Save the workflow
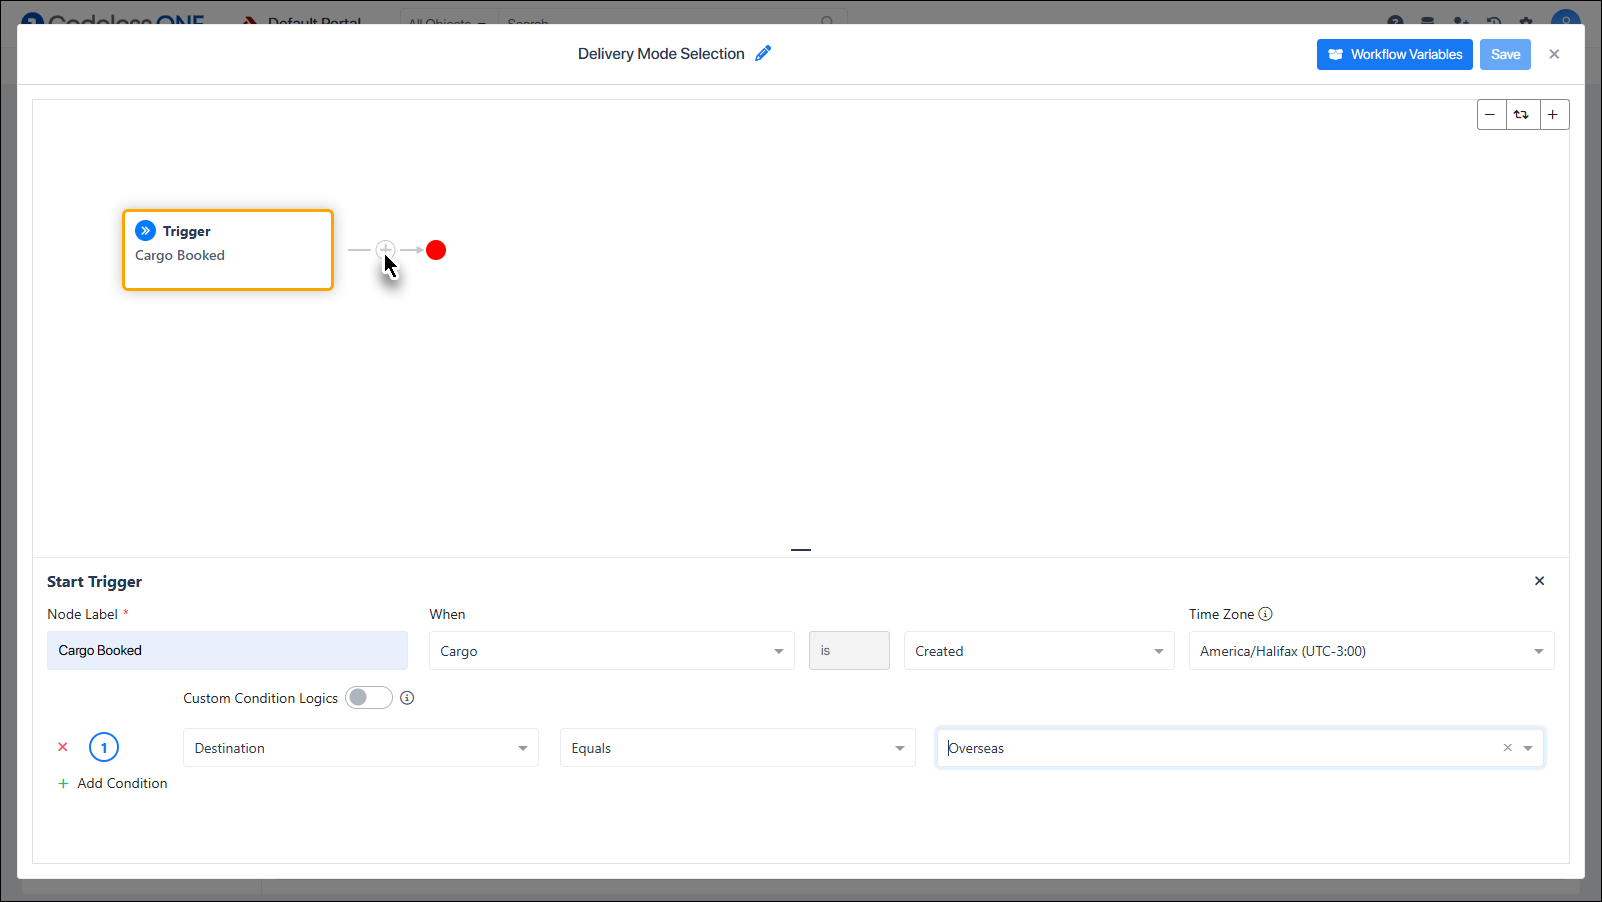Viewport: 1602px width, 902px height. [x=1505, y=54]
